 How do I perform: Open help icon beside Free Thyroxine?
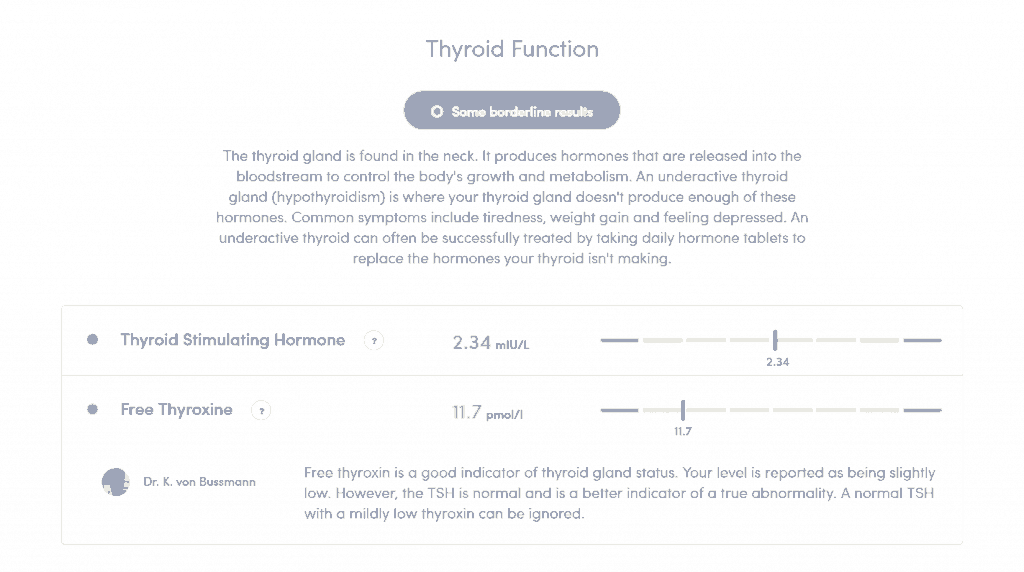[x=261, y=411]
